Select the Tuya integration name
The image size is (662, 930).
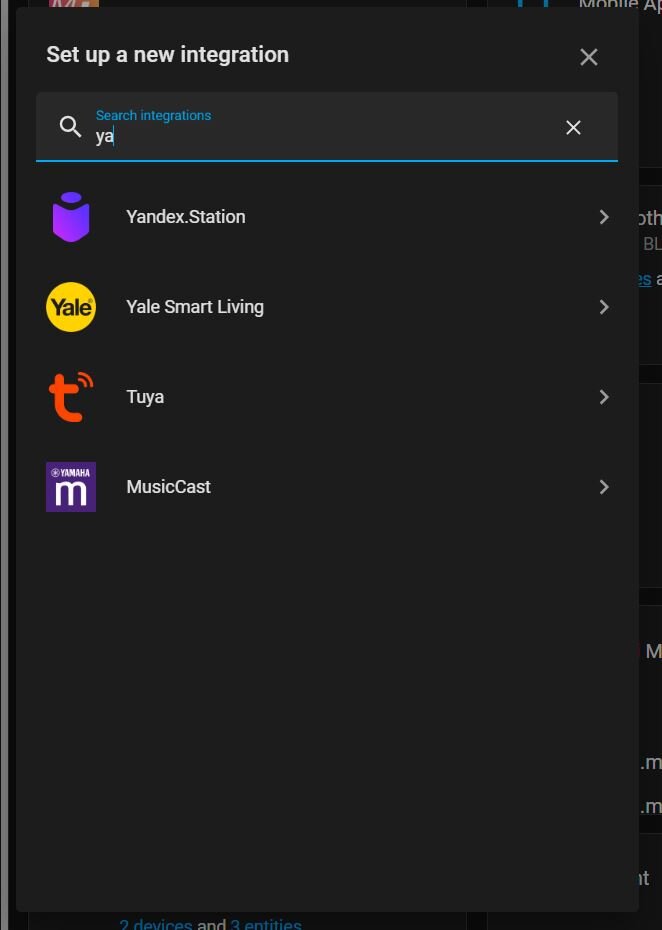click(145, 397)
